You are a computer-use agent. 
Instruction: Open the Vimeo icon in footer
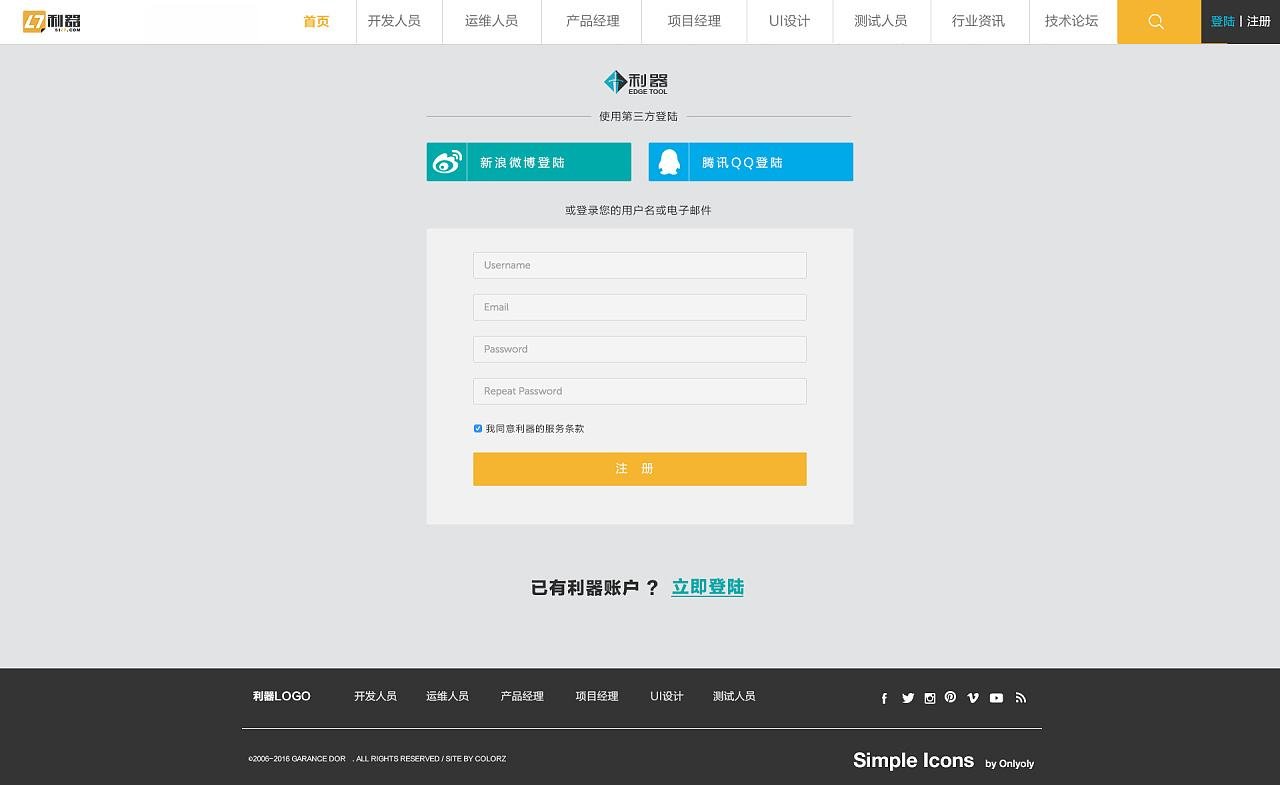click(x=973, y=697)
